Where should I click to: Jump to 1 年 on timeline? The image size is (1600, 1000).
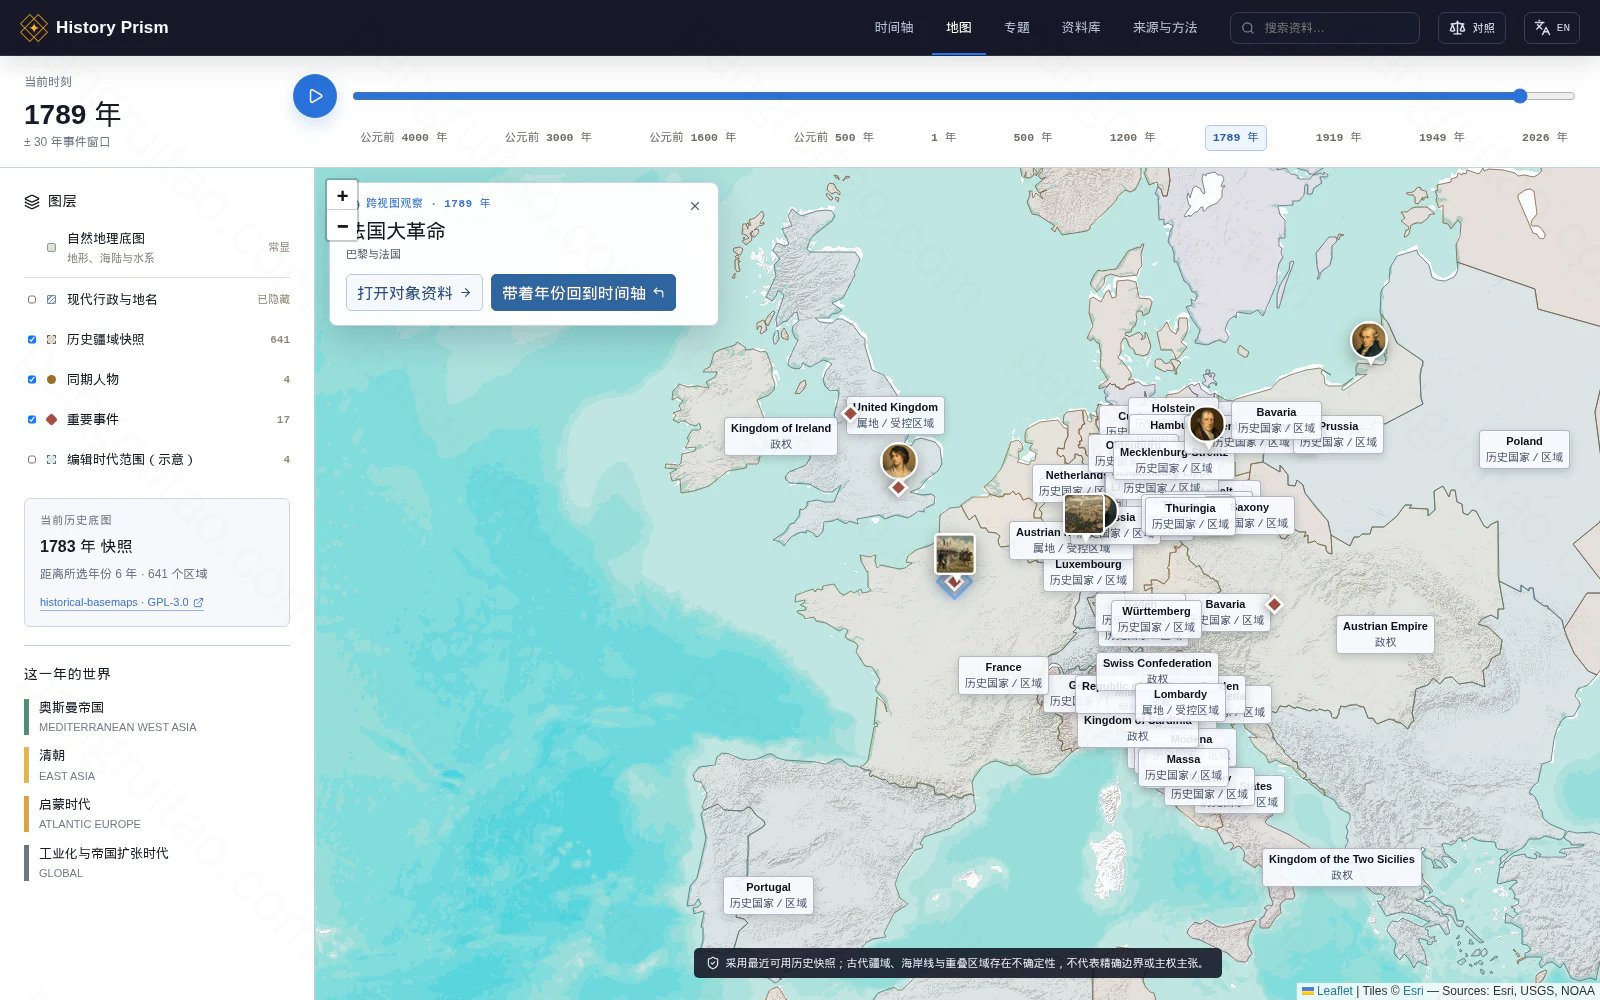(943, 138)
